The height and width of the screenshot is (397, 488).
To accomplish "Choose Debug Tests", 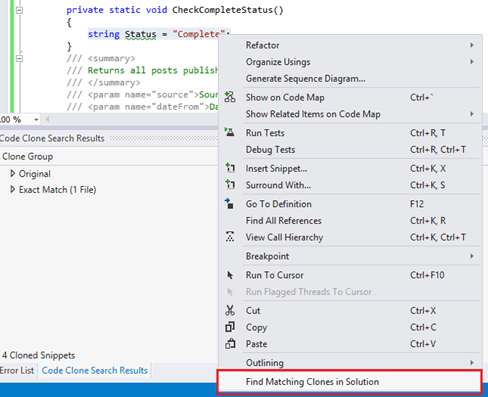I will point(350,150).
